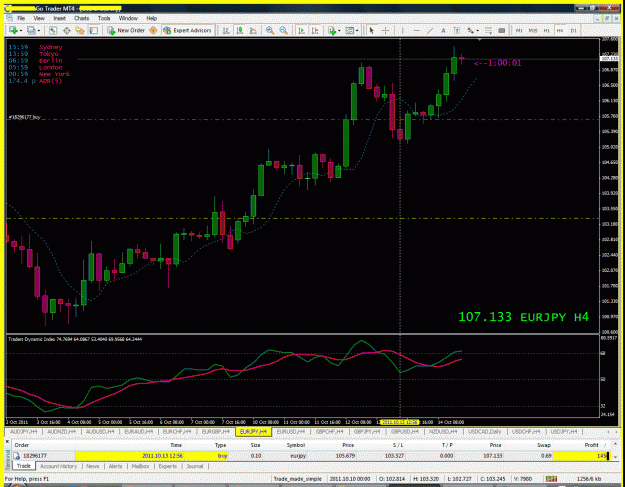The width and height of the screenshot is (625, 487).
Task: Click the Zoom Out magnifier icon
Action: 283,30
